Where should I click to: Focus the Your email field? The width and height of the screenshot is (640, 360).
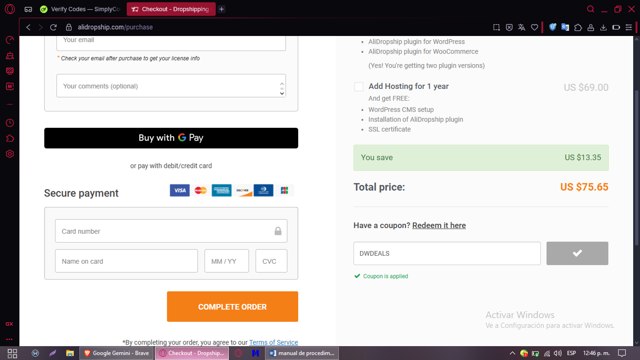(x=171, y=42)
